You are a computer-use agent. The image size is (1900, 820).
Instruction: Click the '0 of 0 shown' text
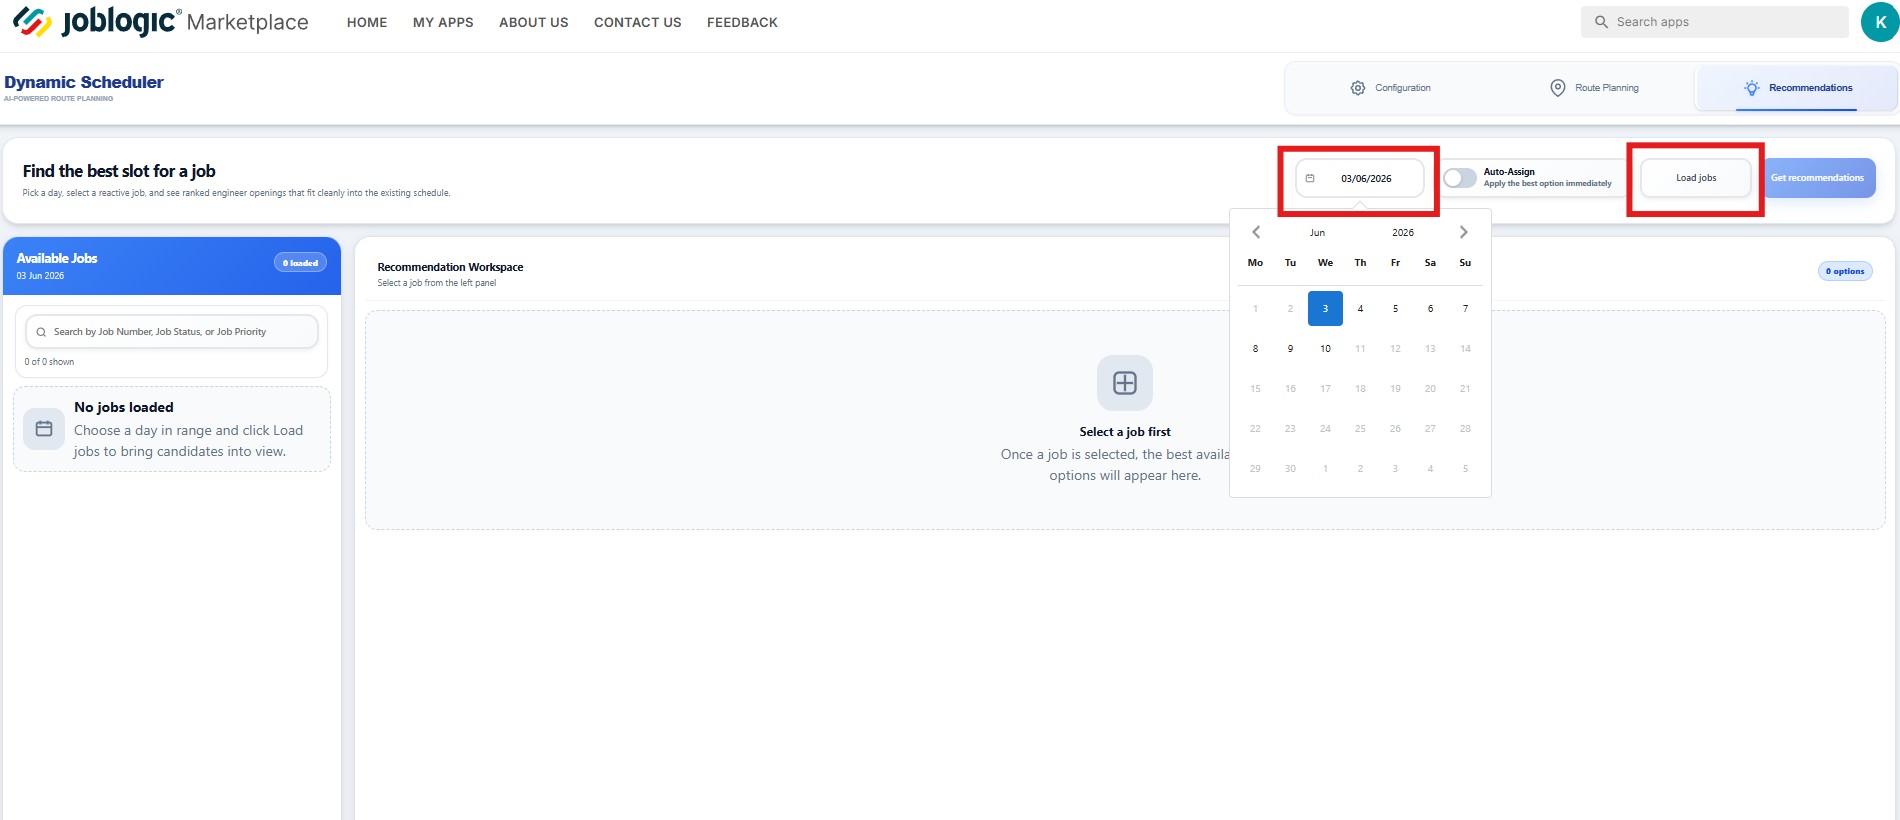pos(49,362)
